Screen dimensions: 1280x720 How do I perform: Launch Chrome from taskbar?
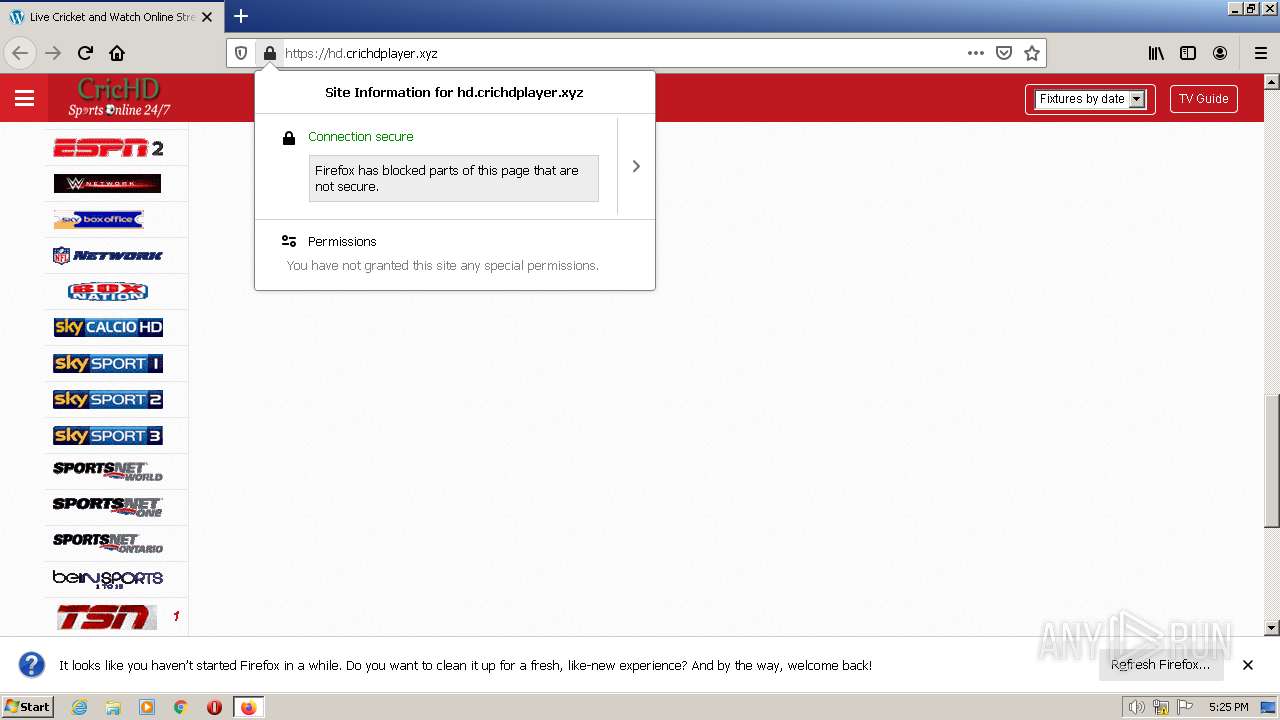(x=180, y=707)
